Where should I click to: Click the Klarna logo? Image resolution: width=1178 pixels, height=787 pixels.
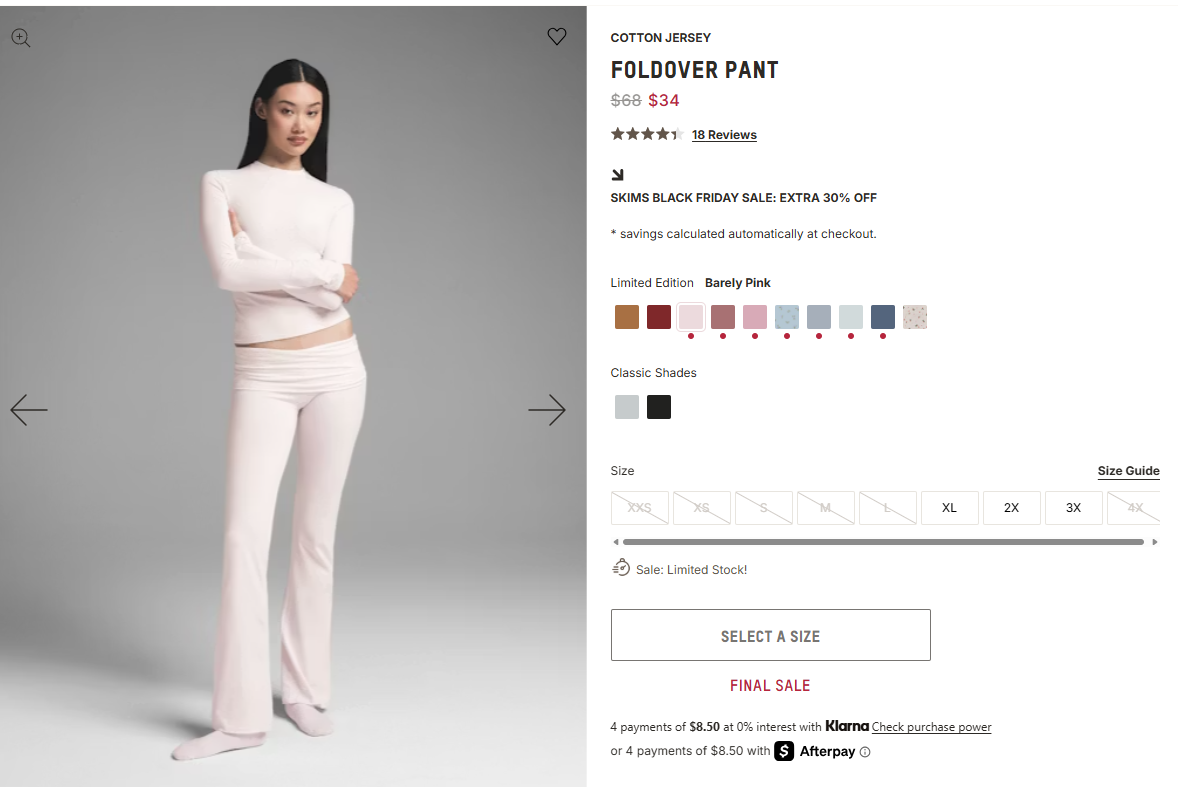(847, 726)
